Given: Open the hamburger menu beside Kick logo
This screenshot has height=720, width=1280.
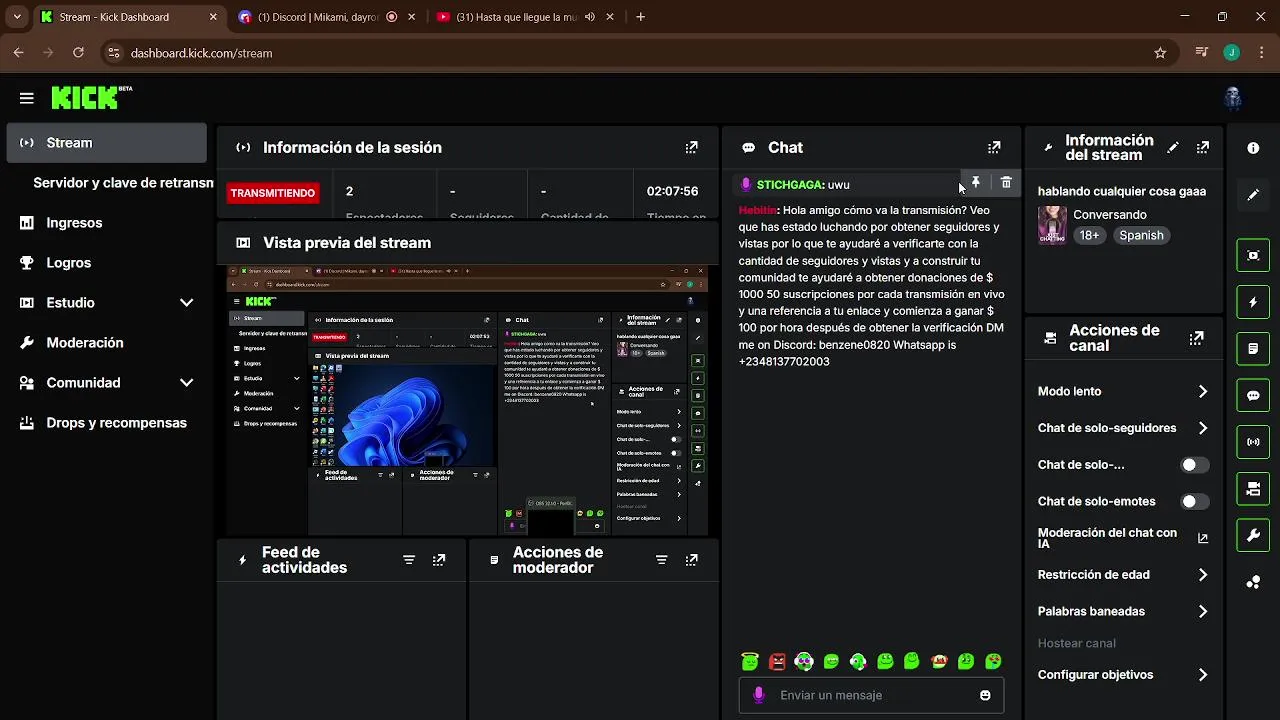Looking at the screenshot, I should click(27, 98).
